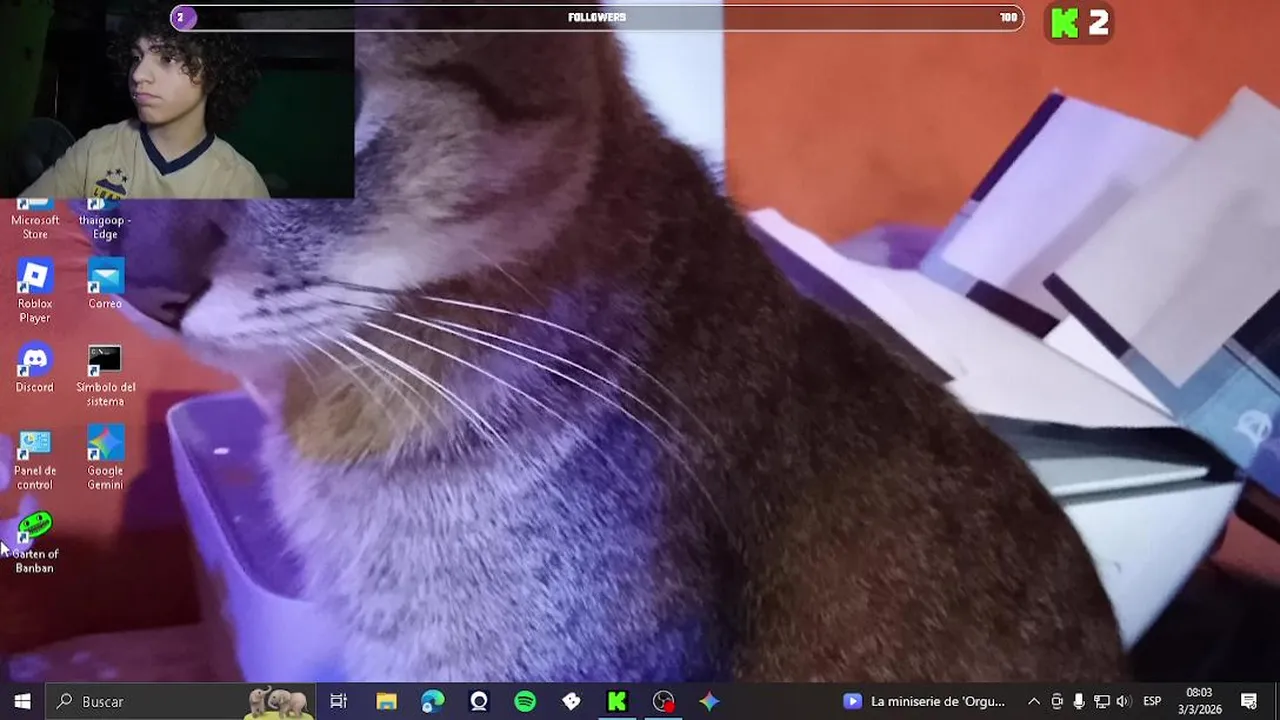This screenshot has height=720, width=1280.
Task: Open the thaigoop - Edge desktop shortcut
Action: [105, 220]
